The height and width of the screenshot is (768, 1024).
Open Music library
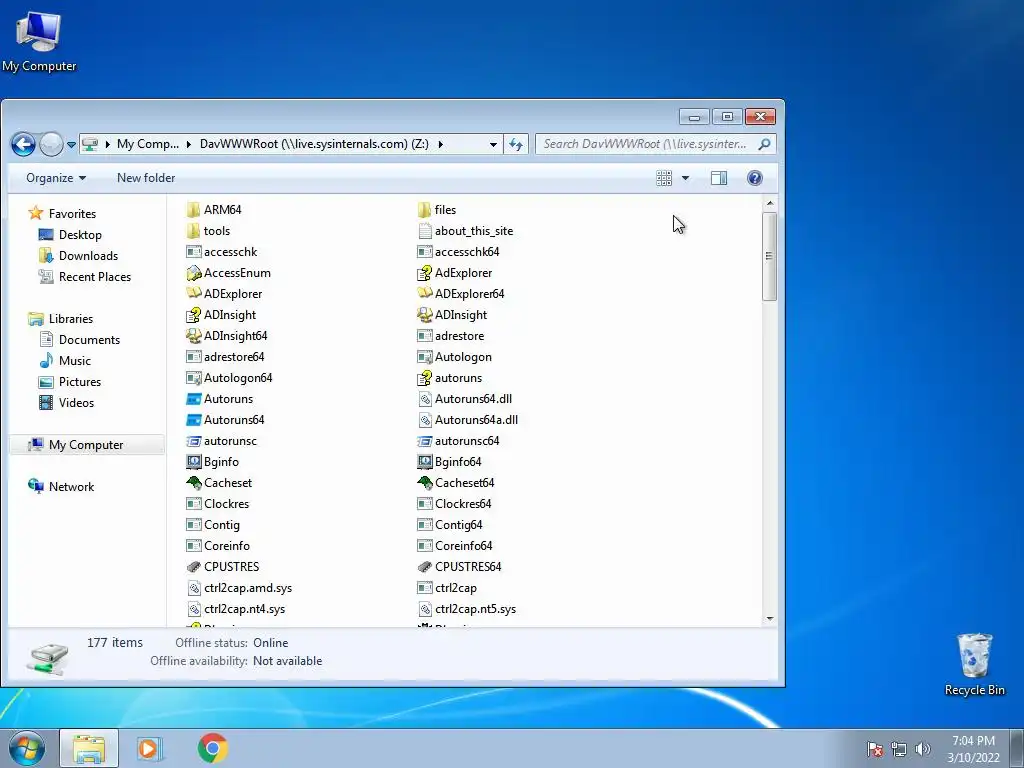coord(74,360)
